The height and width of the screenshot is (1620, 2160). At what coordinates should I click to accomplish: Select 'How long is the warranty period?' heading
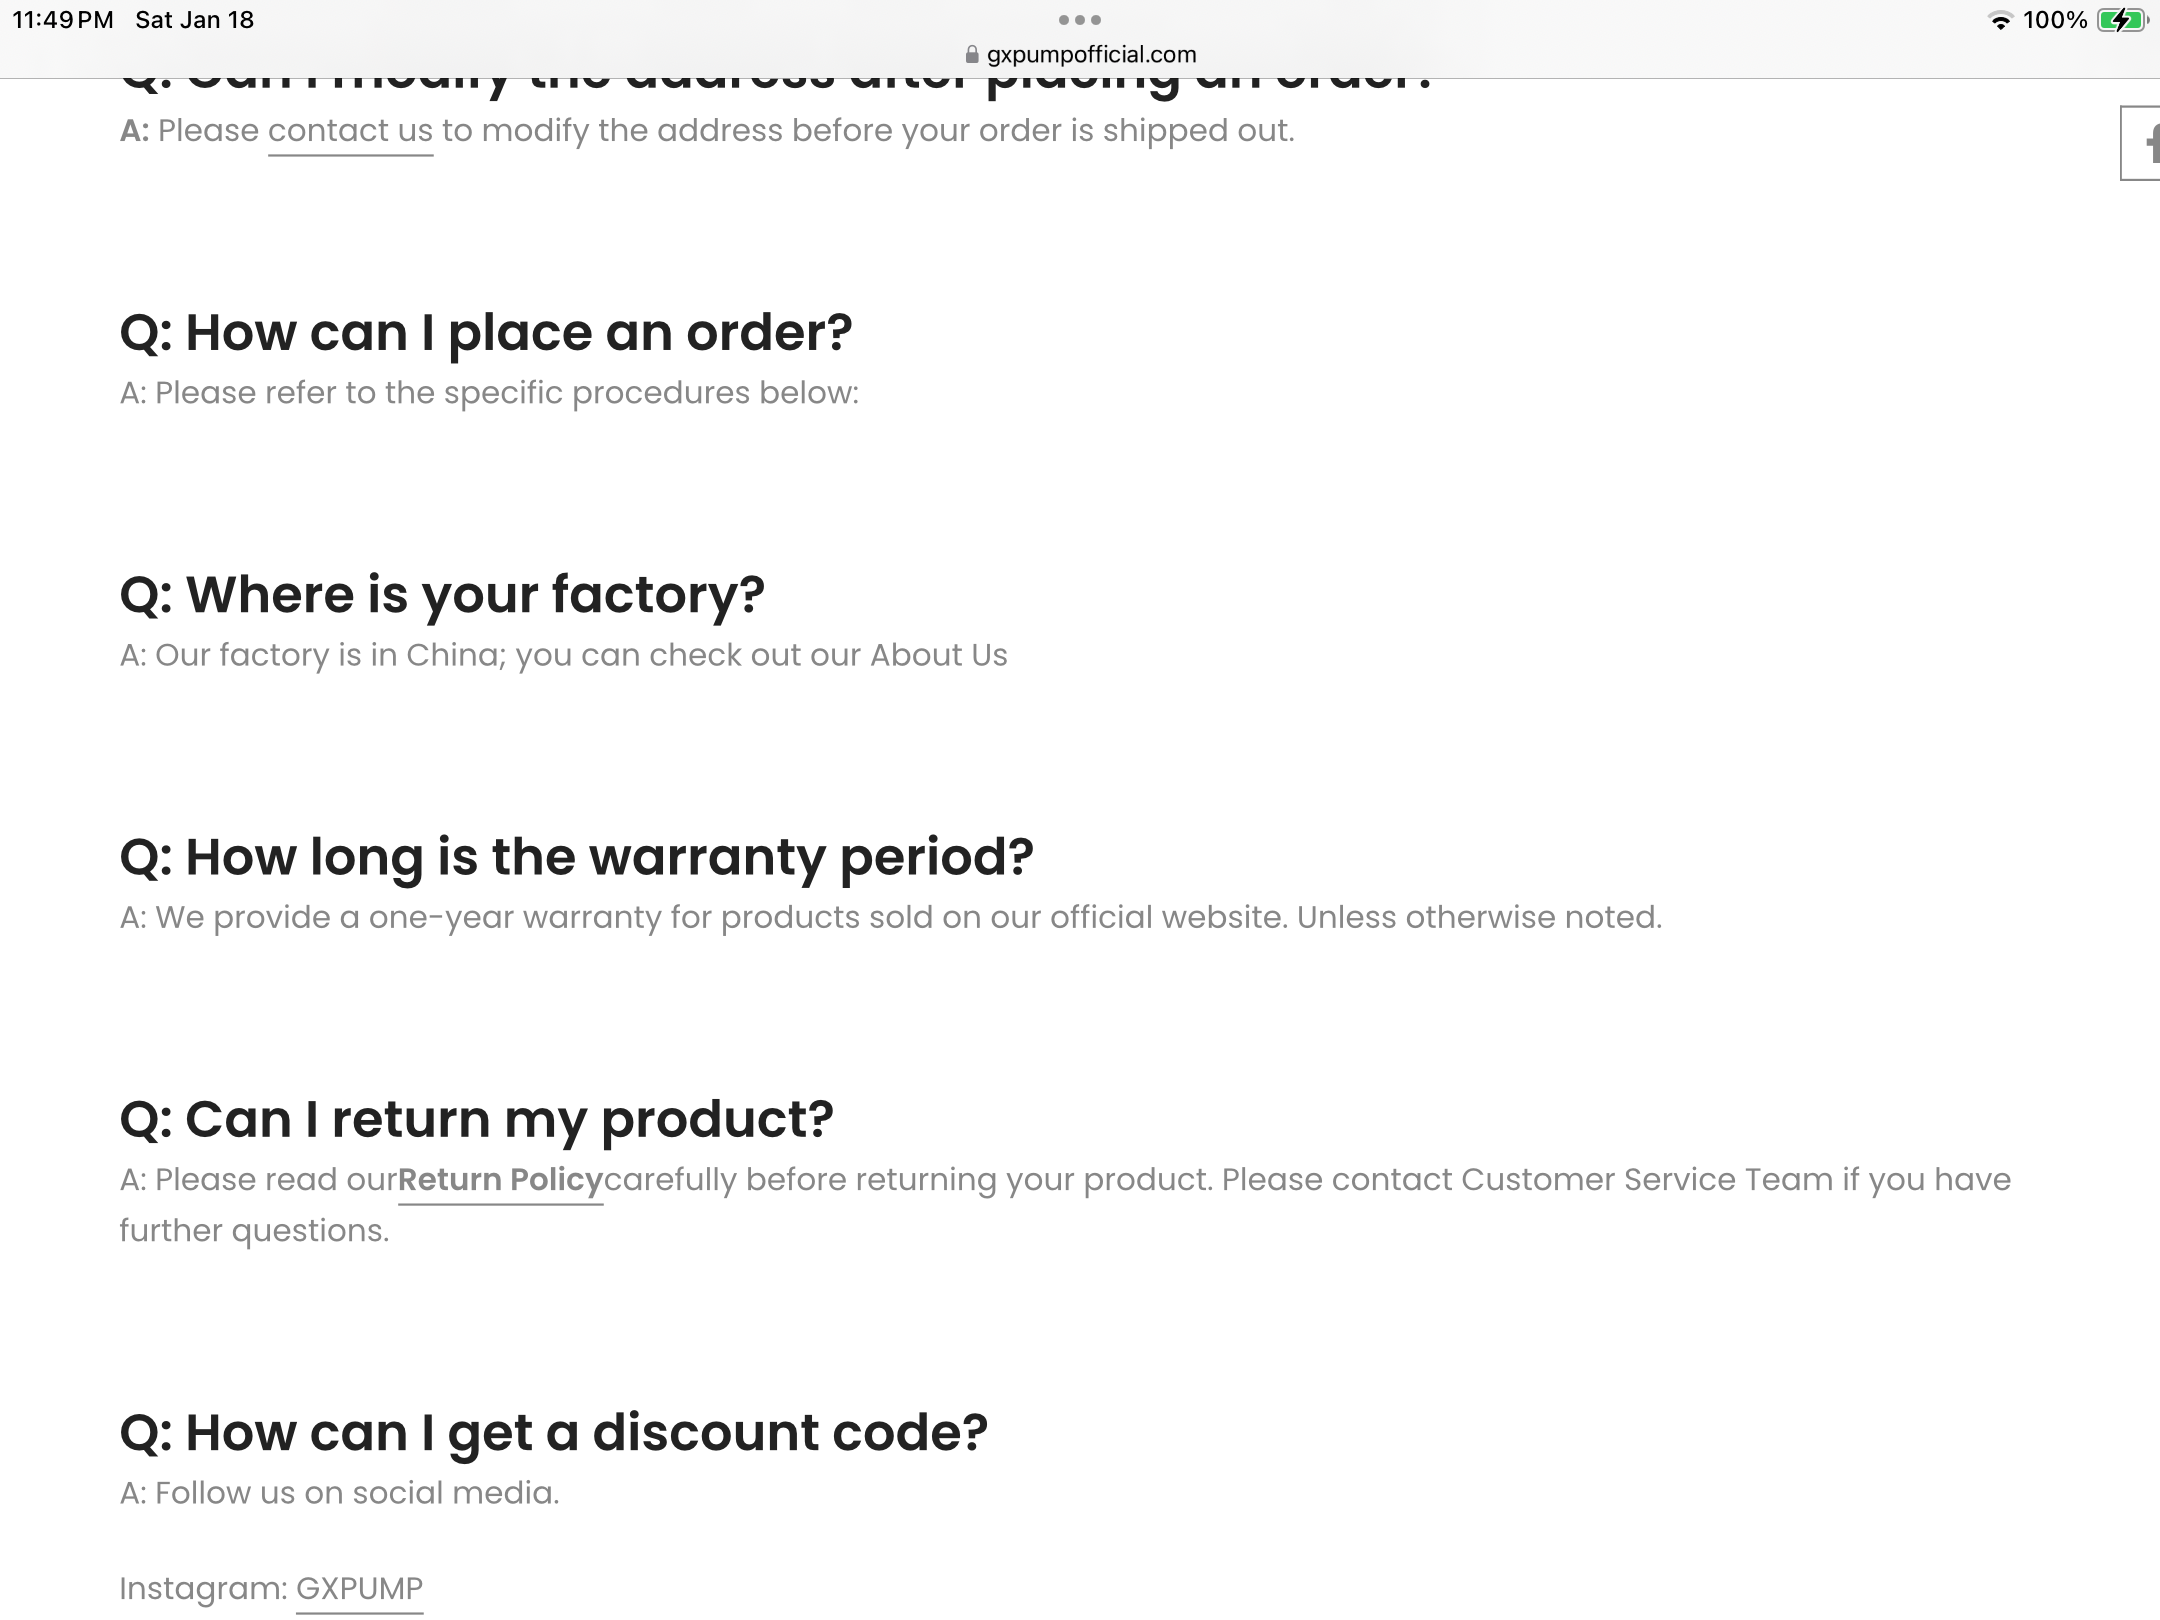click(576, 857)
